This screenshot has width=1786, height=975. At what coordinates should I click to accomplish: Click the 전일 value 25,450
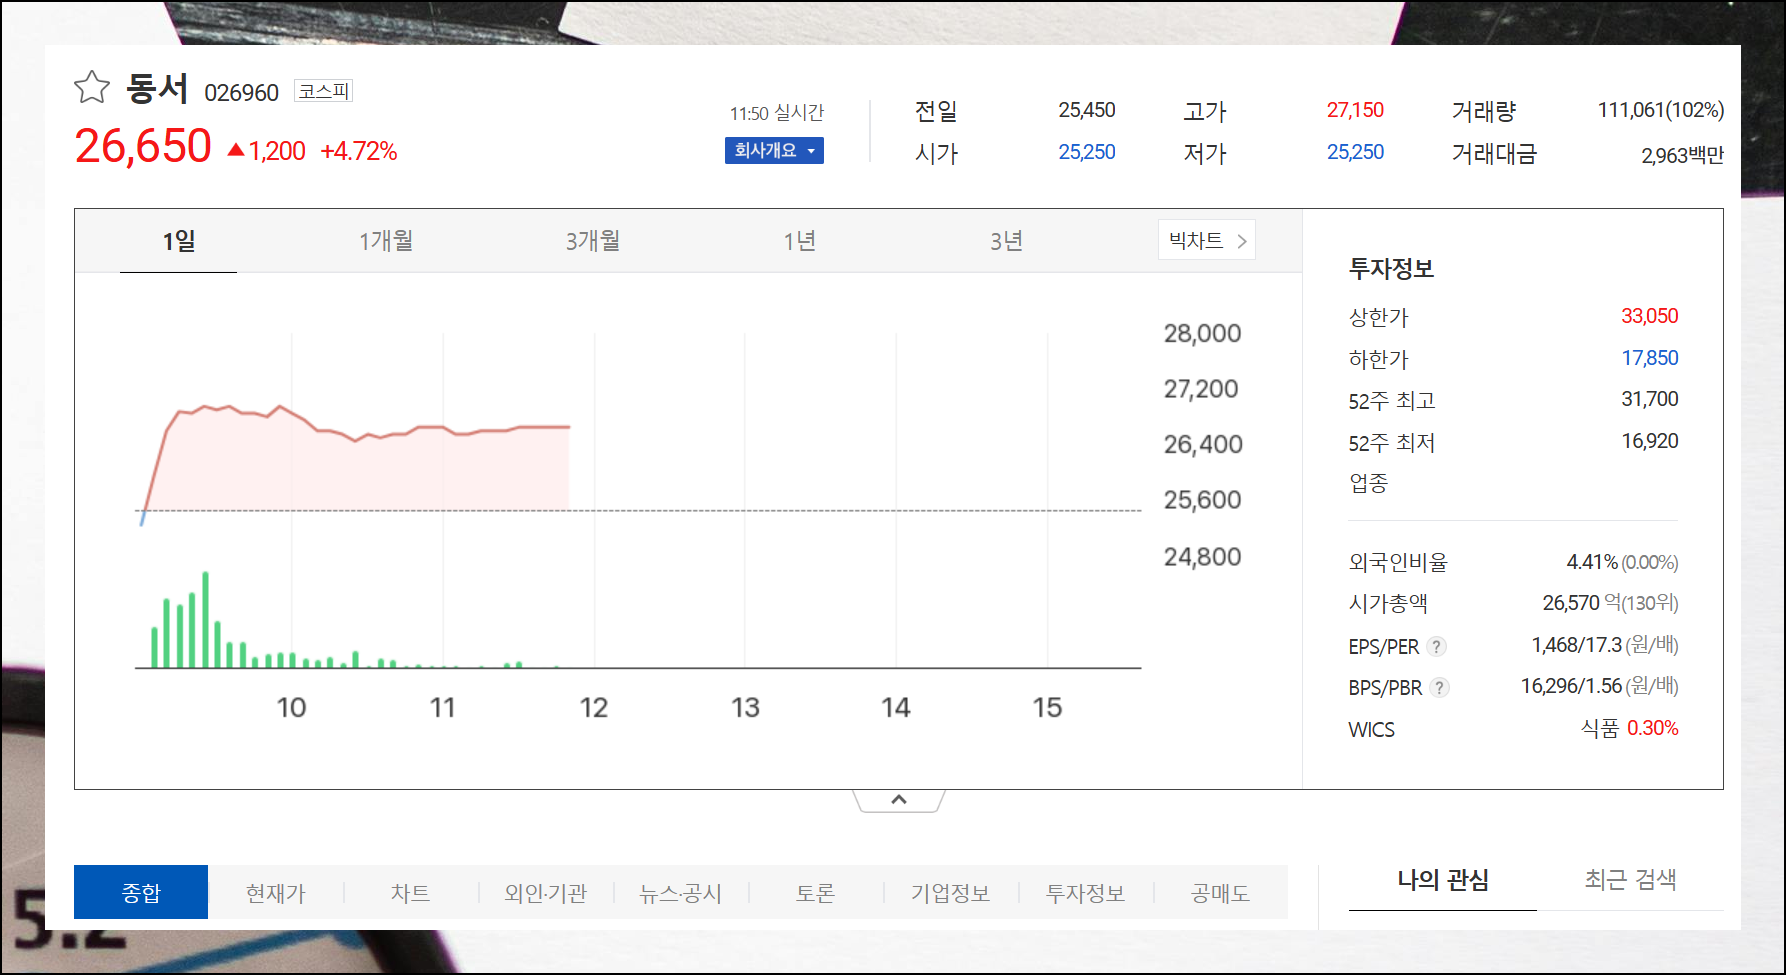tap(1087, 110)
